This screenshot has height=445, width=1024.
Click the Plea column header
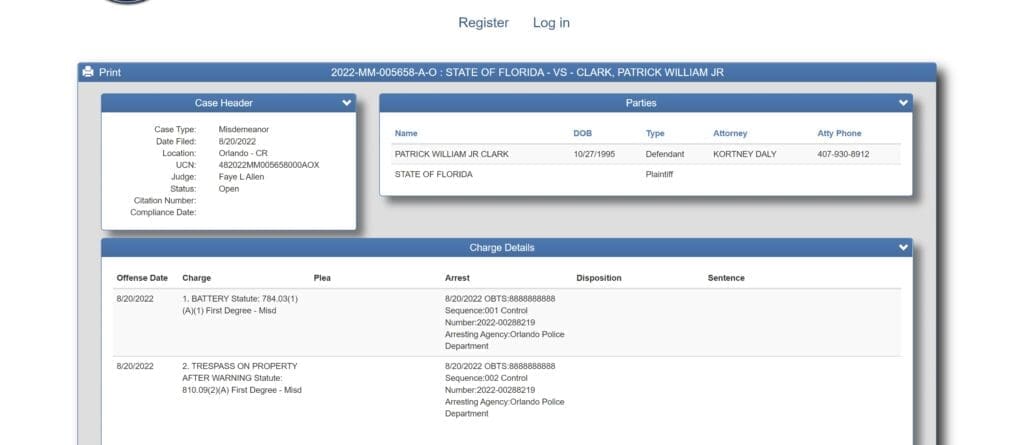pos(322,278)
